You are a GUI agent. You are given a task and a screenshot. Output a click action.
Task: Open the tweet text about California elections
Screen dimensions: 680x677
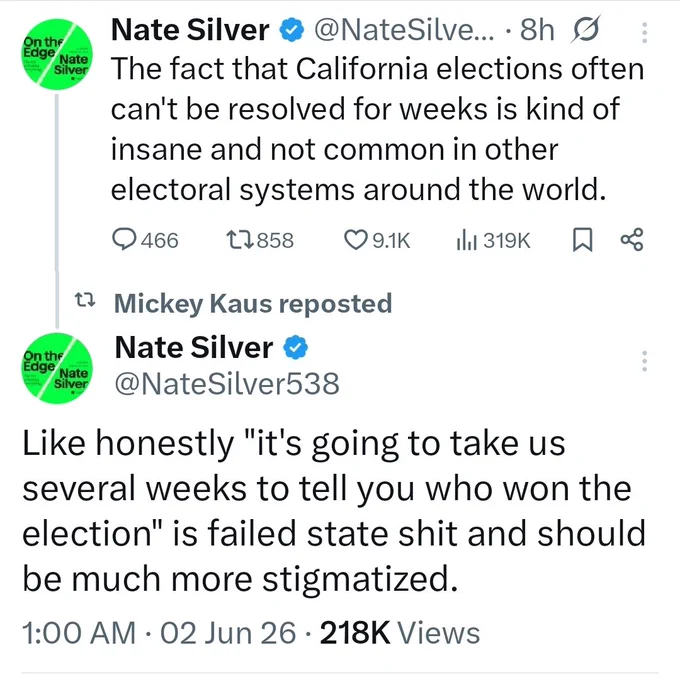tap(377, 129)
